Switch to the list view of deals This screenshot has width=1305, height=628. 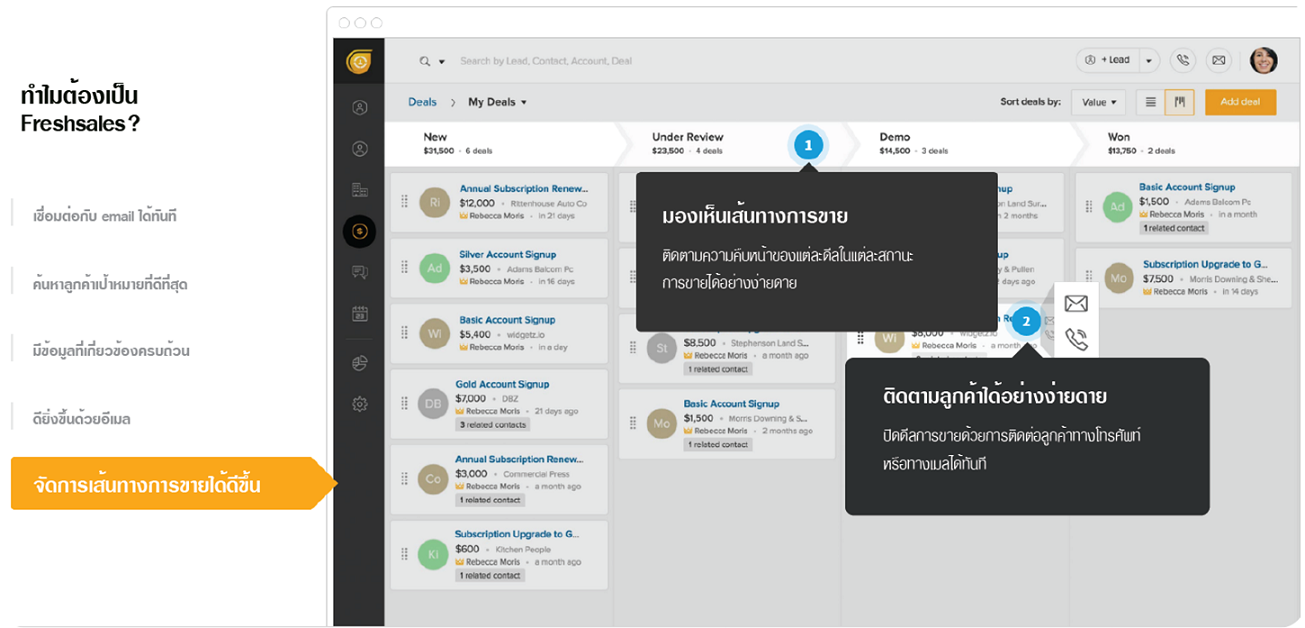pyautogui.click(x=1151, y=102)
